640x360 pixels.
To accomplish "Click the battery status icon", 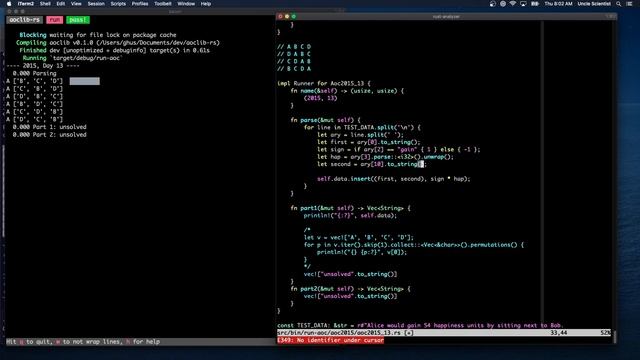I will click(535, 4).
